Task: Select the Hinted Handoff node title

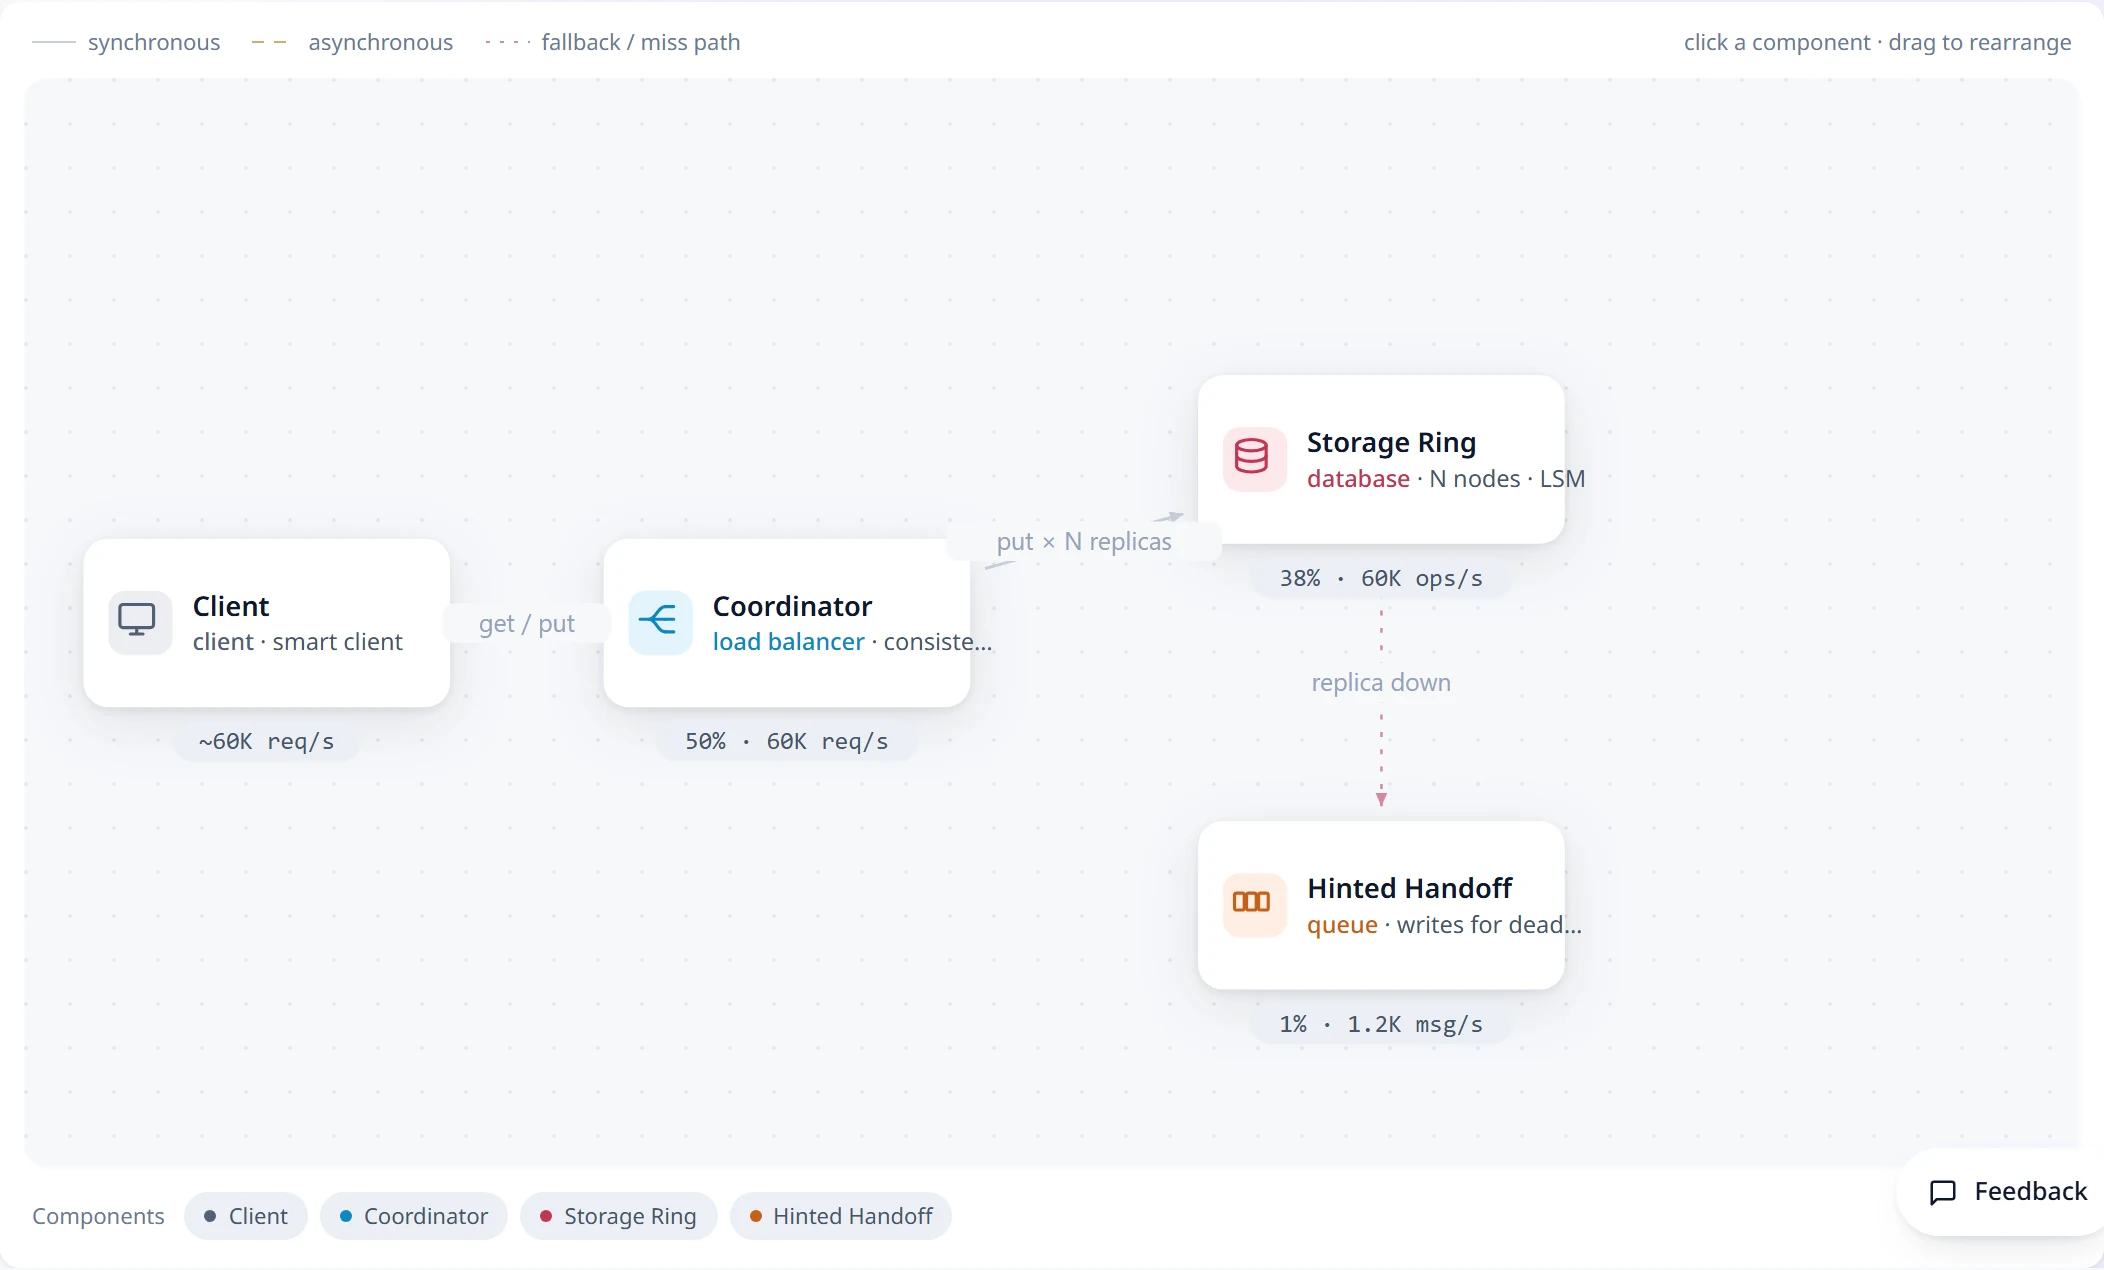Action: click(x=1409, y=888)
